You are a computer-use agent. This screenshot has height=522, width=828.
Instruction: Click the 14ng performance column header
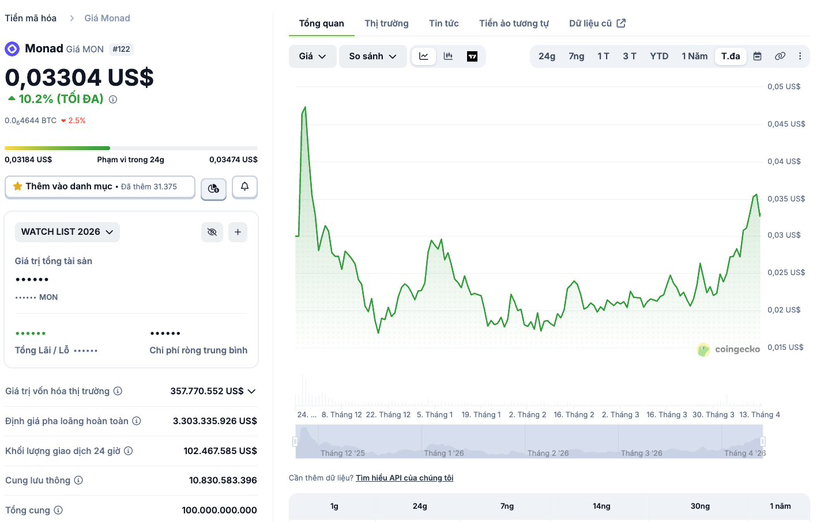[601, 506]
